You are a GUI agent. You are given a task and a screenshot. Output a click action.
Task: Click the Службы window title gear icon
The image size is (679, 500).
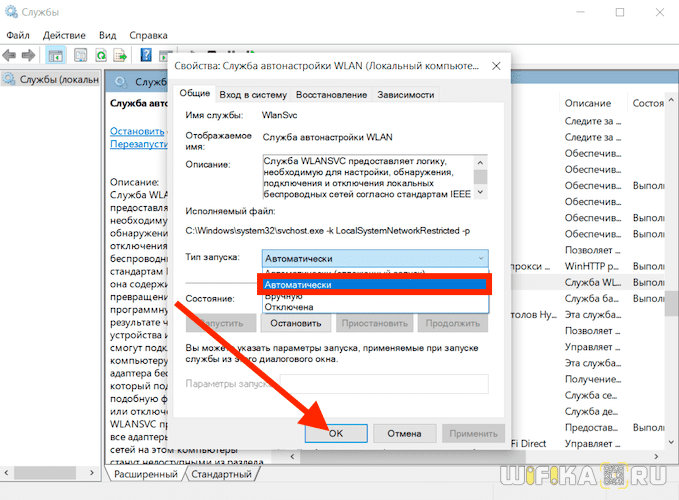tap(11, 12)
